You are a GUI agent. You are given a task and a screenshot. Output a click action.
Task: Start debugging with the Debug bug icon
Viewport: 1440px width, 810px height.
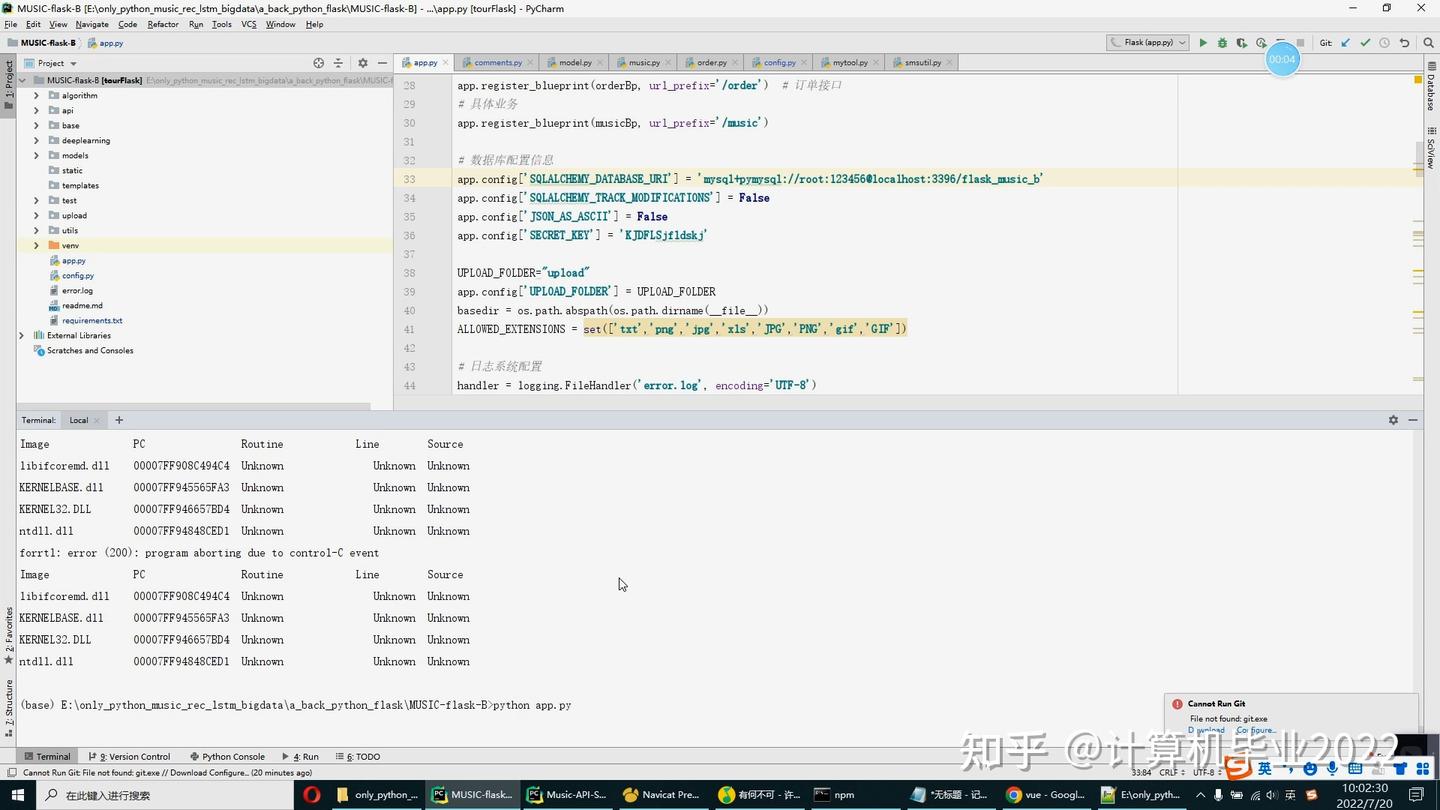(x=1221, y=42)
